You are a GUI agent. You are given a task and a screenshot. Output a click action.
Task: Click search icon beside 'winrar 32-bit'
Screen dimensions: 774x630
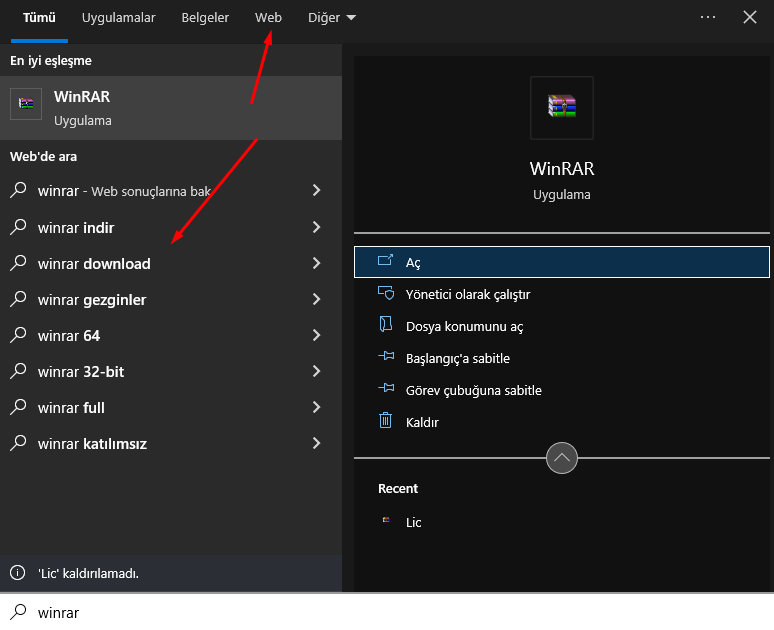pos(18,371)
